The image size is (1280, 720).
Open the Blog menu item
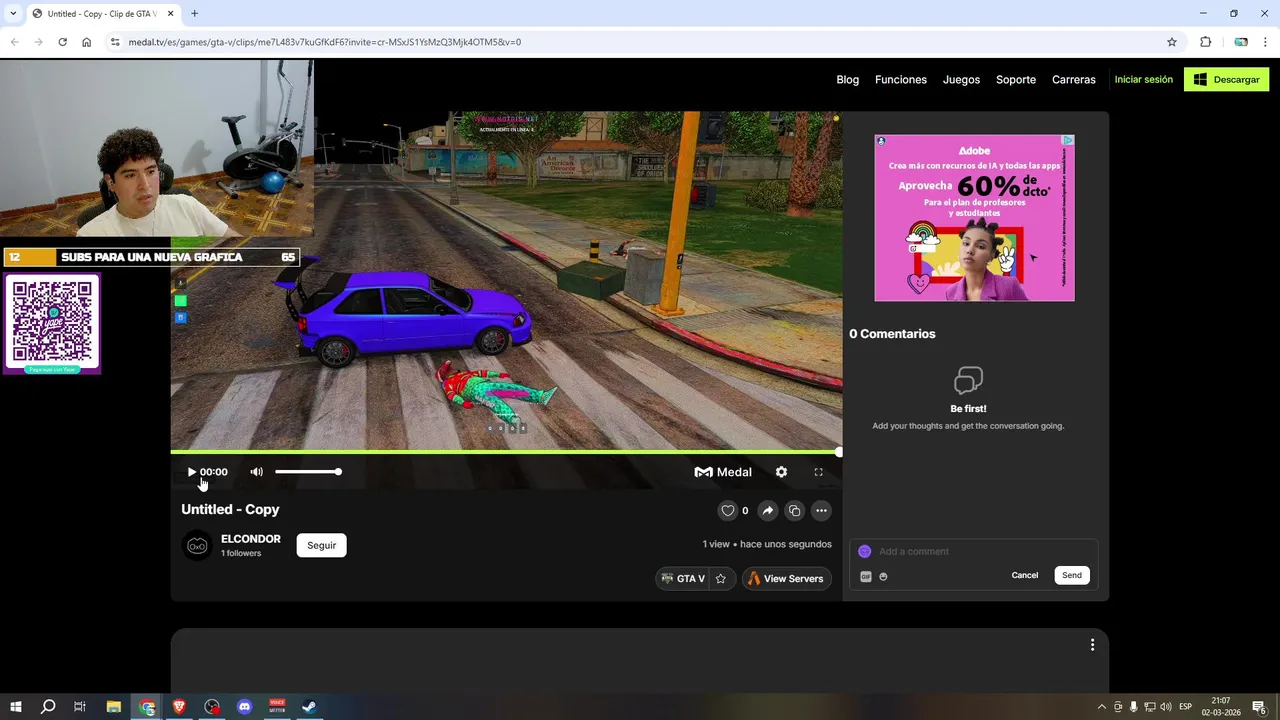tap(847, 80)
